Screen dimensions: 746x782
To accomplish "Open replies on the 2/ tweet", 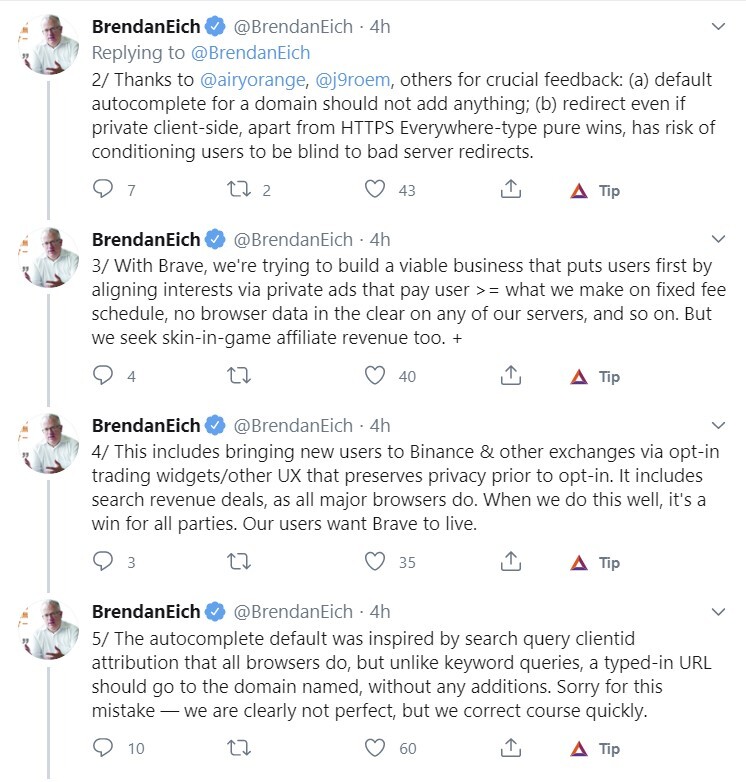I will (103, 190).
